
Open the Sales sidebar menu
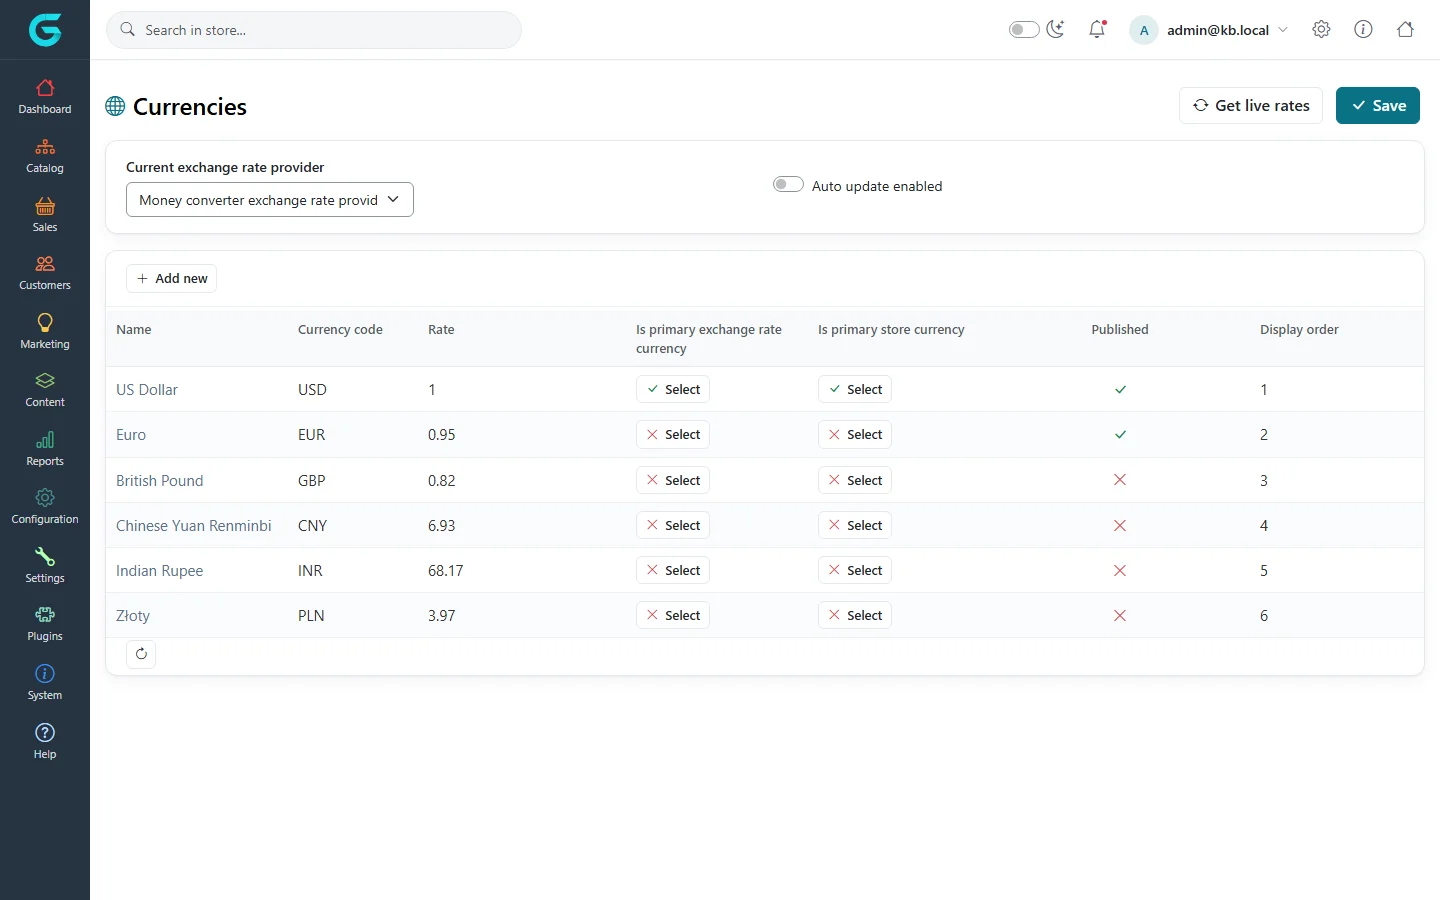[45, 215]
